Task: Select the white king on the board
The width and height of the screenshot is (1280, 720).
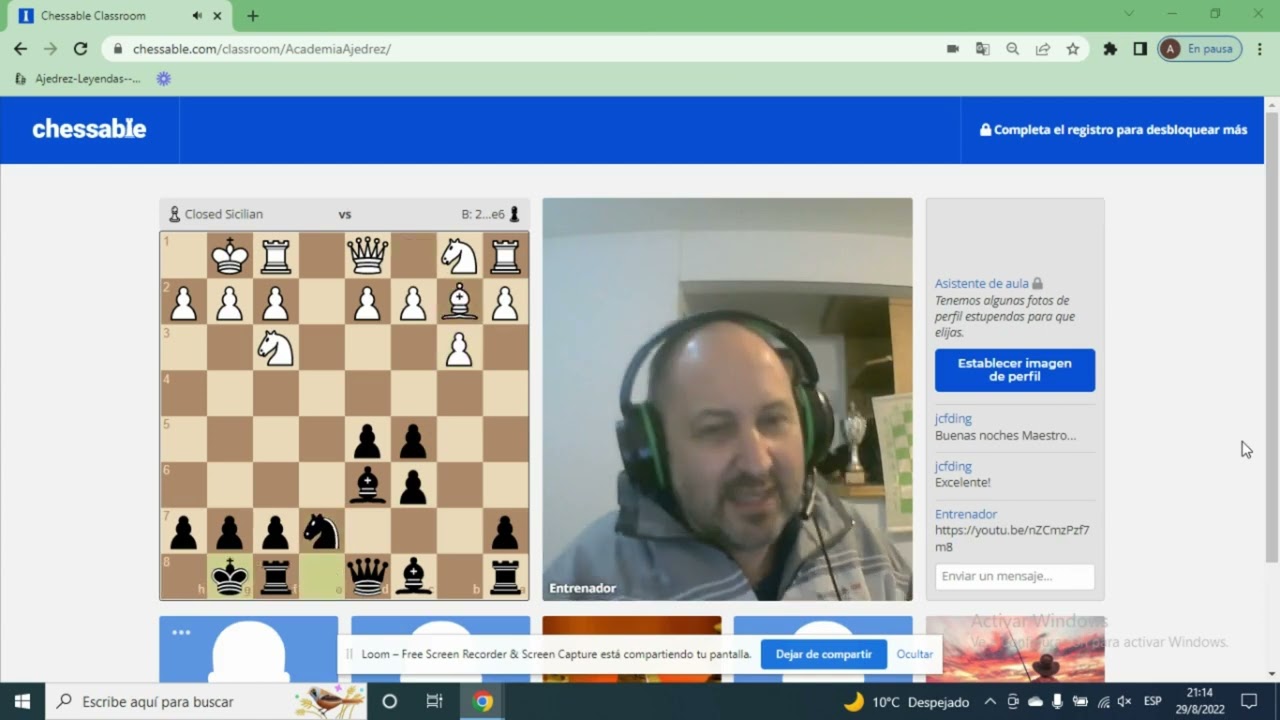Action: pos(229,256)
